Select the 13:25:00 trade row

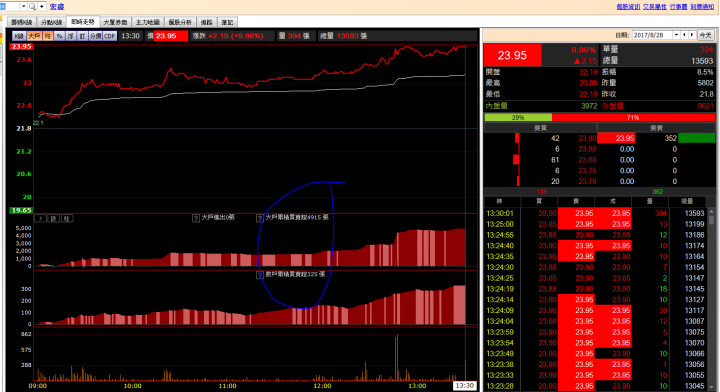(596, 224)
